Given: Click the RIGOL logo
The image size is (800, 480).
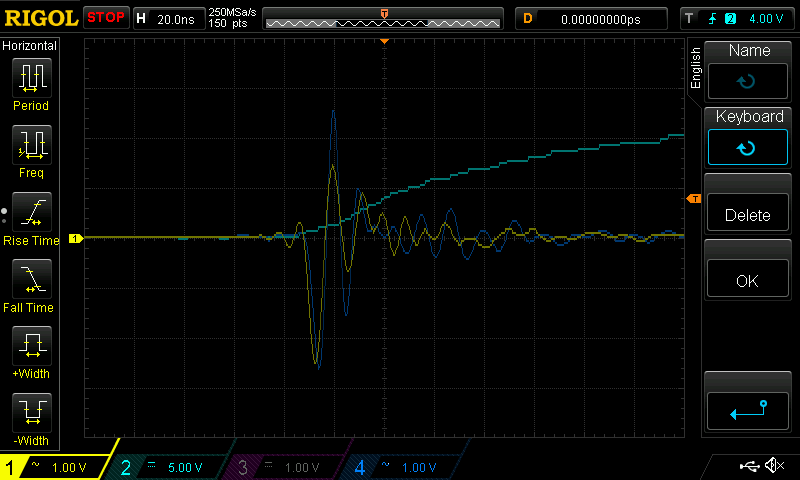Looking at the screenshot, I should pyautogui.click(x=41, y=18).
